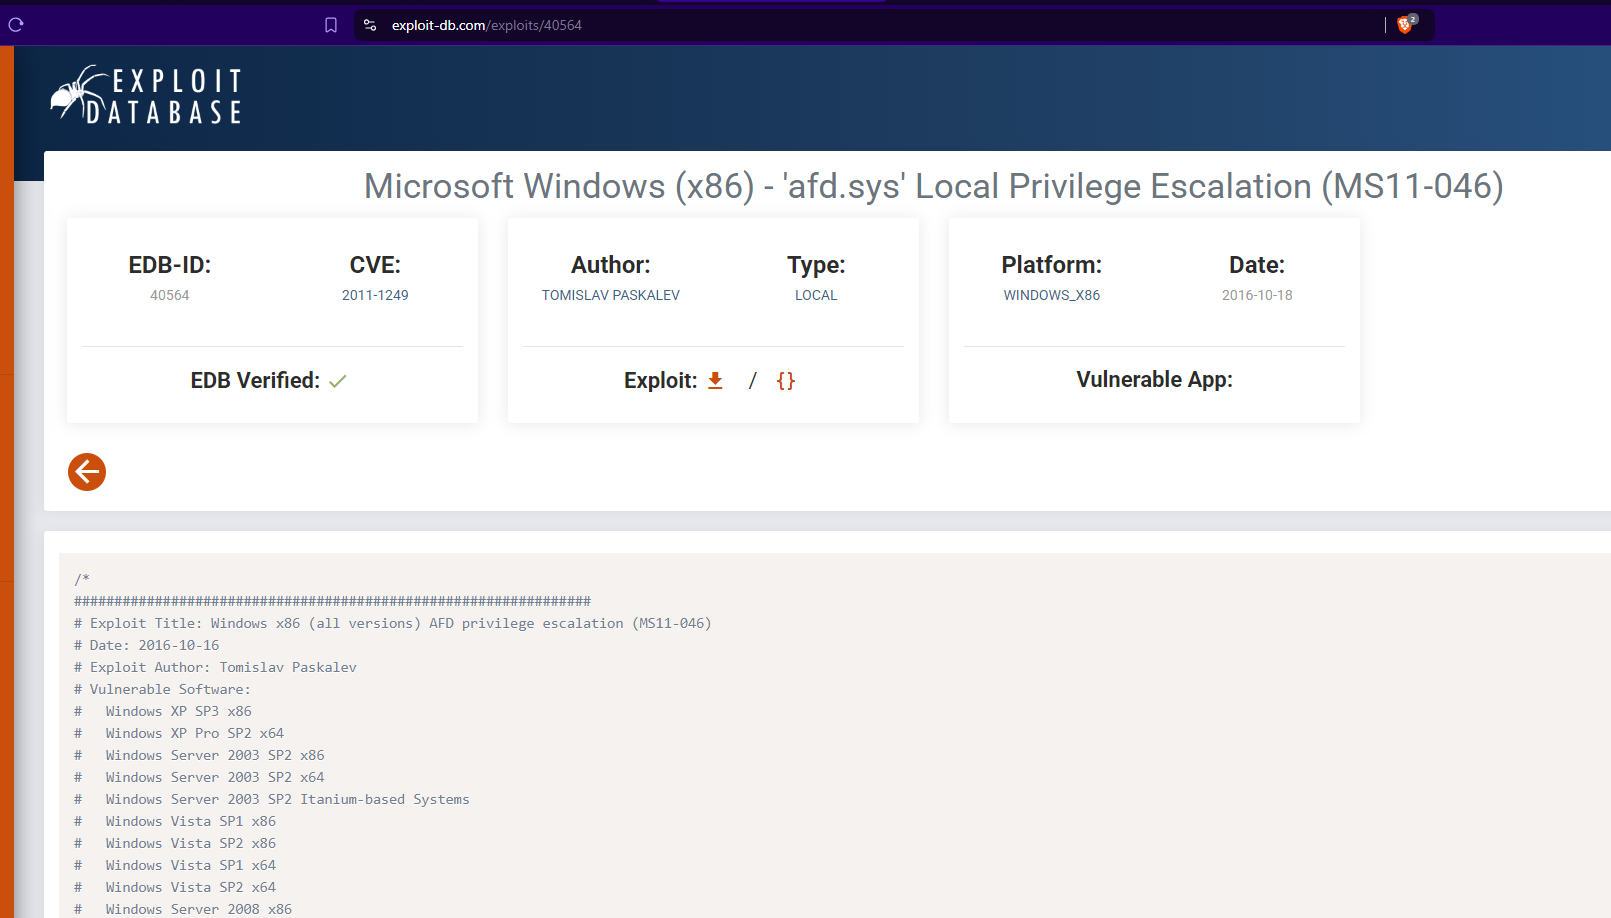The image size is (1611, 918).
Task: Filter by the LOCAL type link
Action: 816,295
